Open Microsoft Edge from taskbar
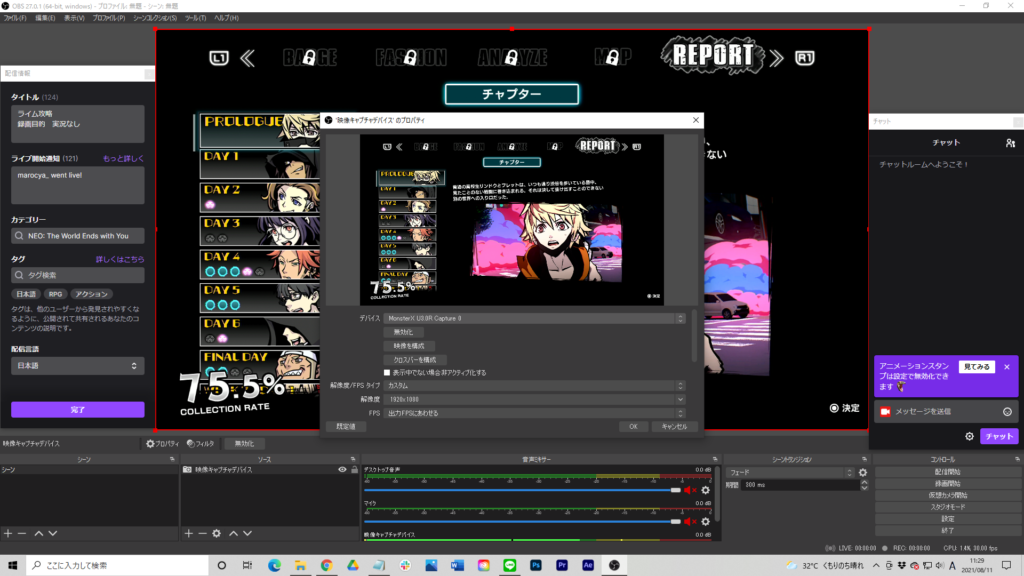 point(274,565)
